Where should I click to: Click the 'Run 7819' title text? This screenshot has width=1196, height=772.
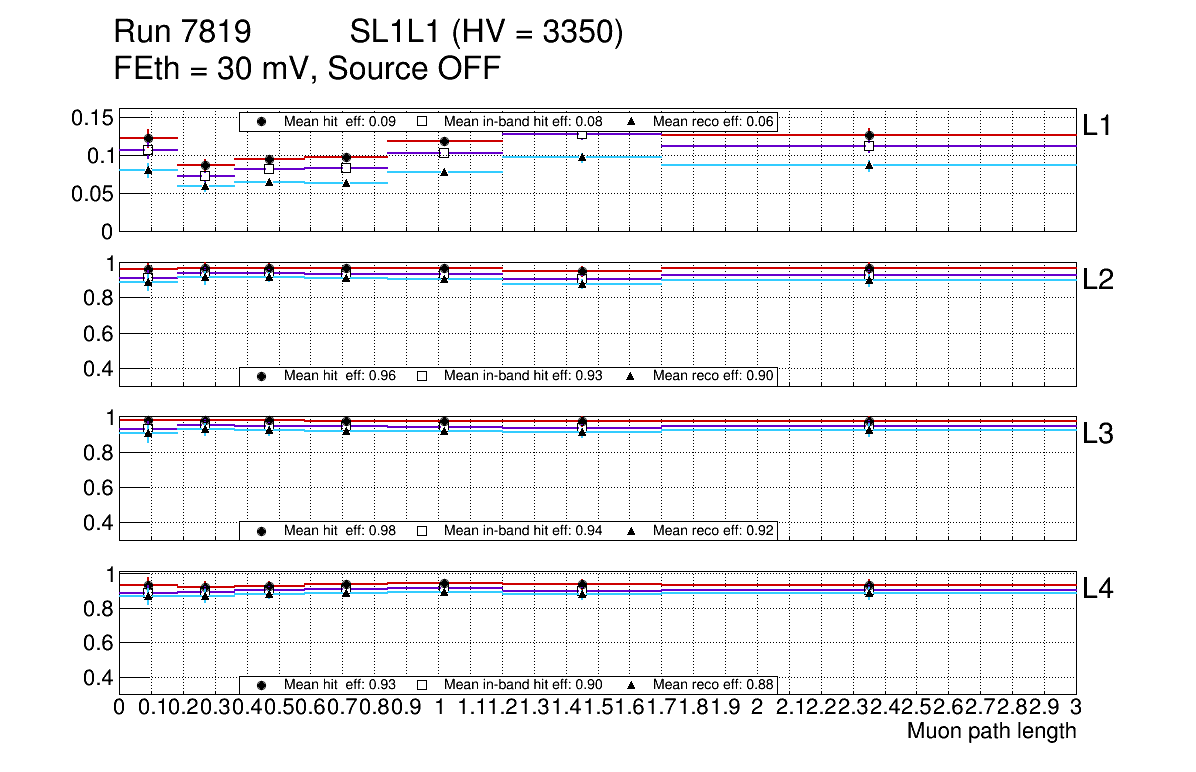[181, 33]
